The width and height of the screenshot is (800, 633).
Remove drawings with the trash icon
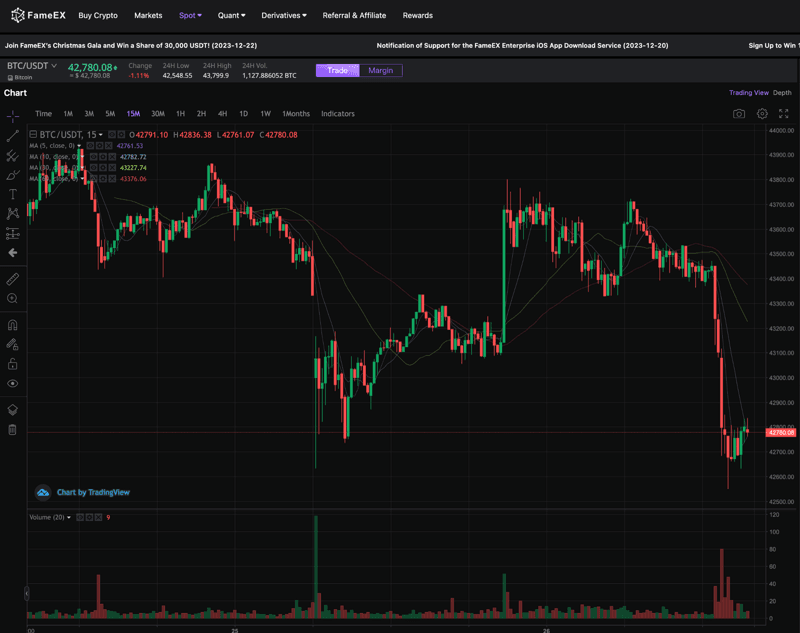[13, 429]
